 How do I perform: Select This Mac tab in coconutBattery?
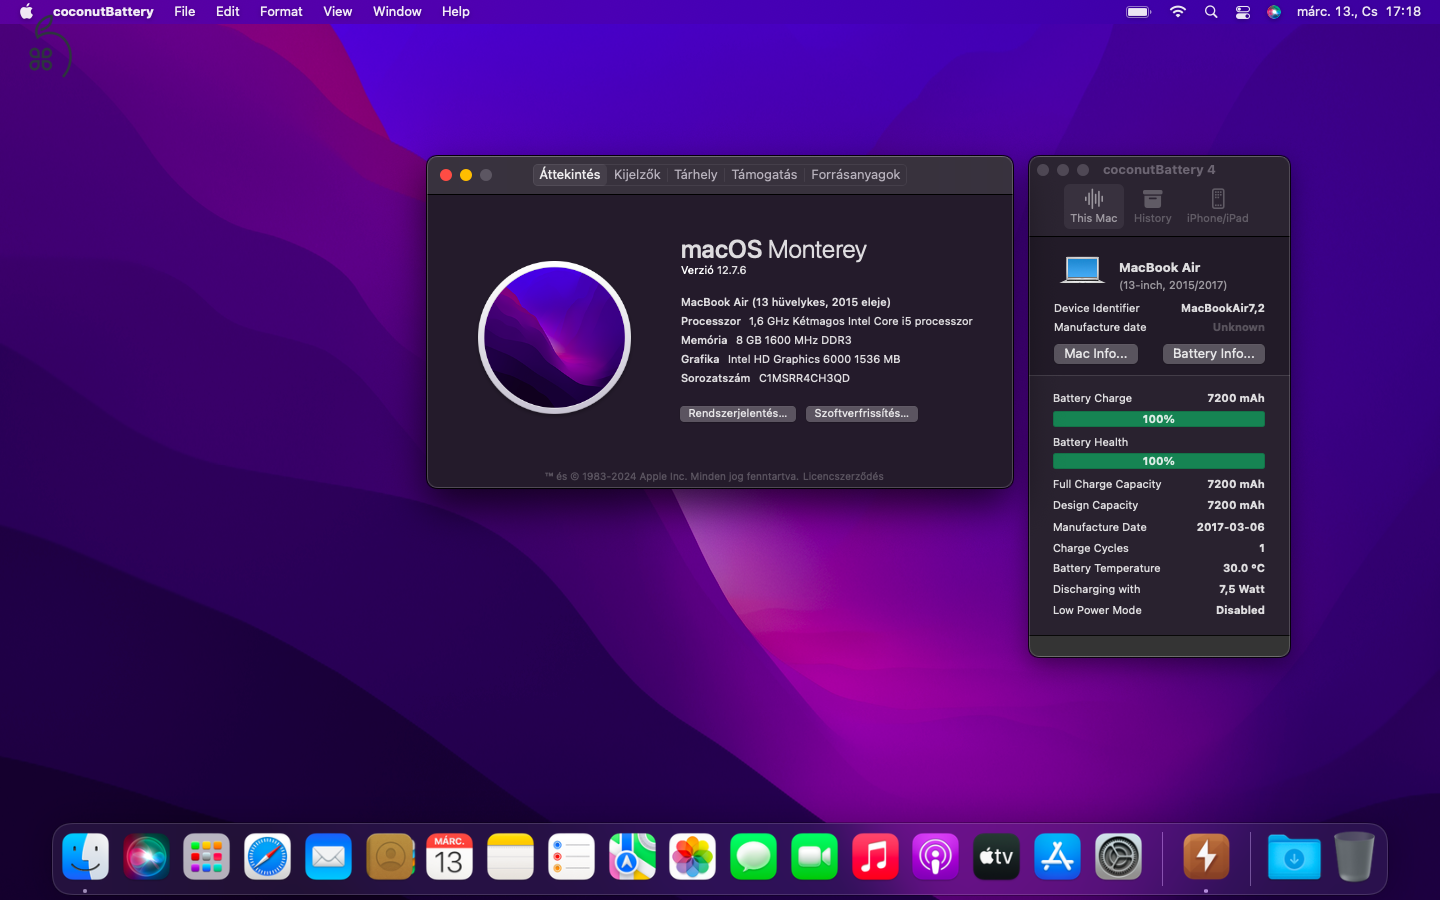[1094, 206]
